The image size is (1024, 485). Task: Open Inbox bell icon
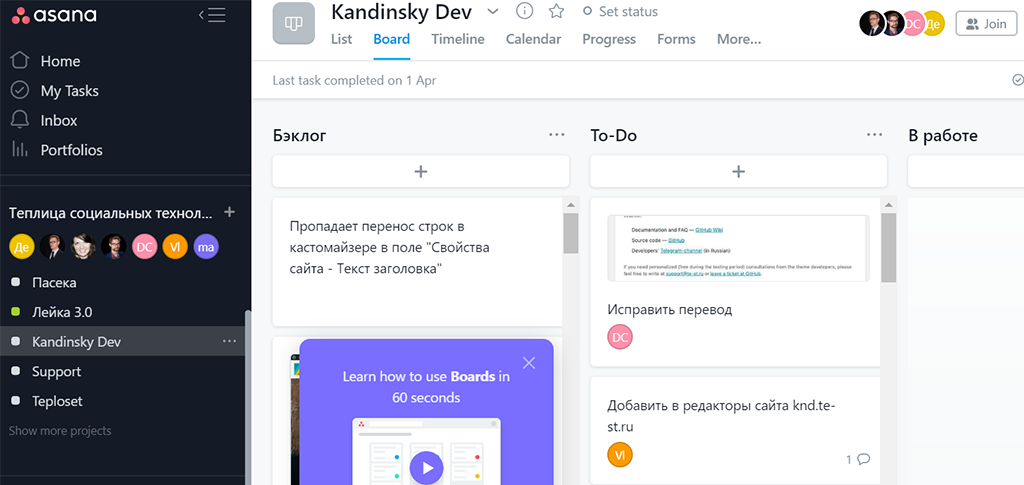point(19,120)
